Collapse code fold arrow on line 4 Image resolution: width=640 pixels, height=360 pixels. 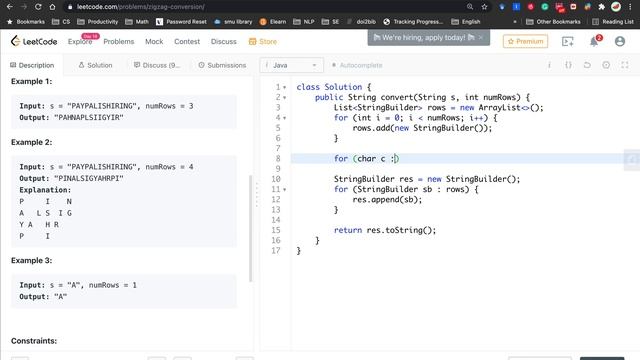click(x=284, y=118)
